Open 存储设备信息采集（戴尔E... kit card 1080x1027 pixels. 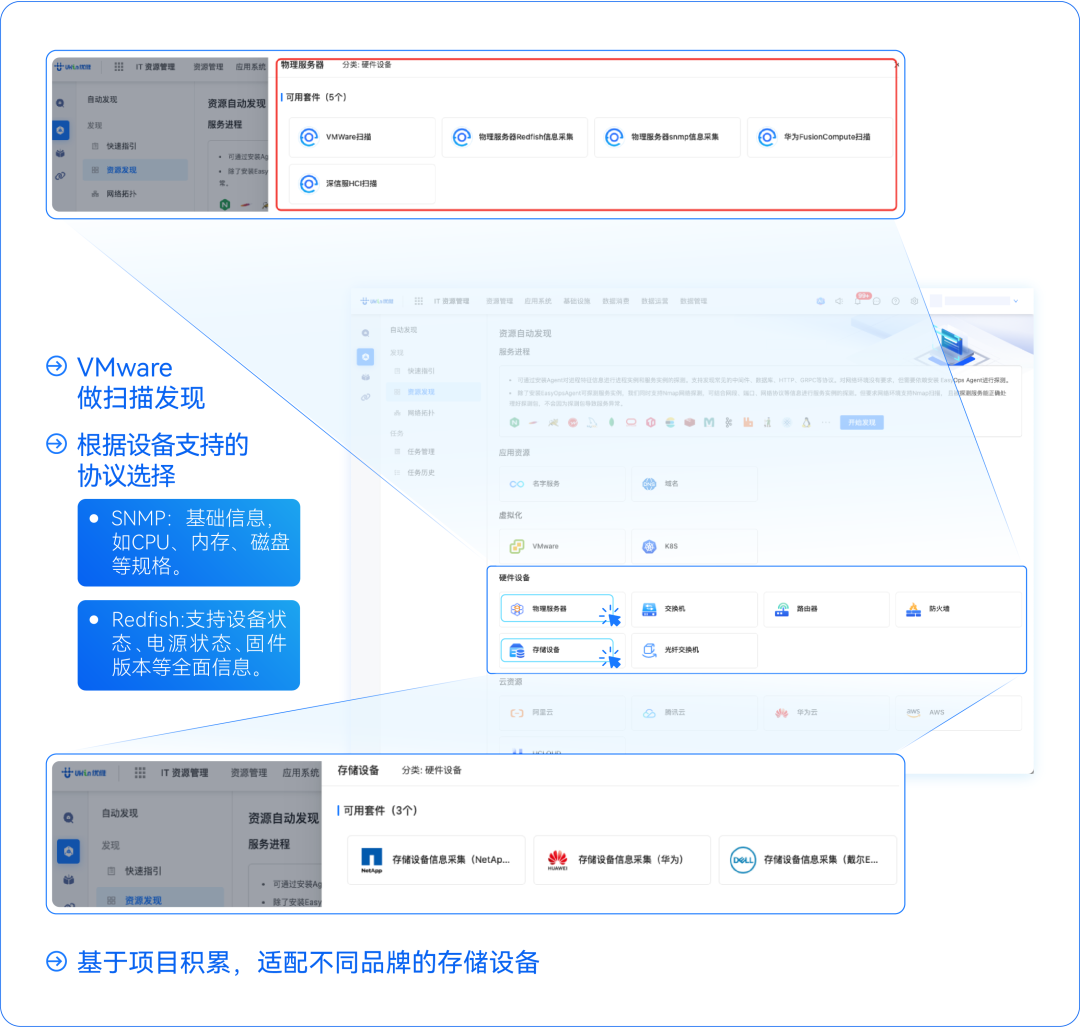[x=808, y=860]
